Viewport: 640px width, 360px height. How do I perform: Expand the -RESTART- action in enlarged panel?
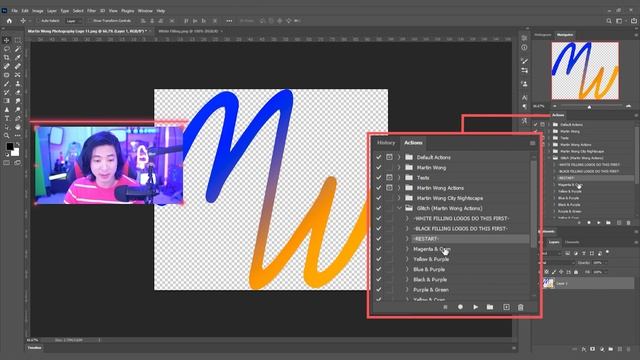click(x=407, y=239)
